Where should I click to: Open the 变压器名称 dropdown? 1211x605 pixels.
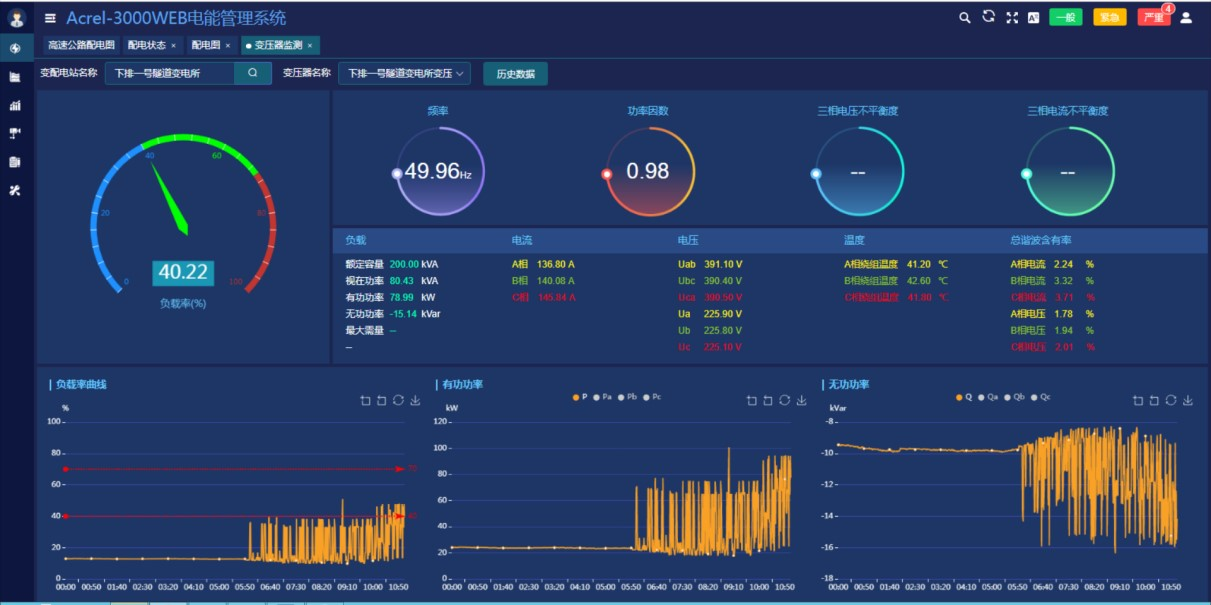[x=404, y=73]
